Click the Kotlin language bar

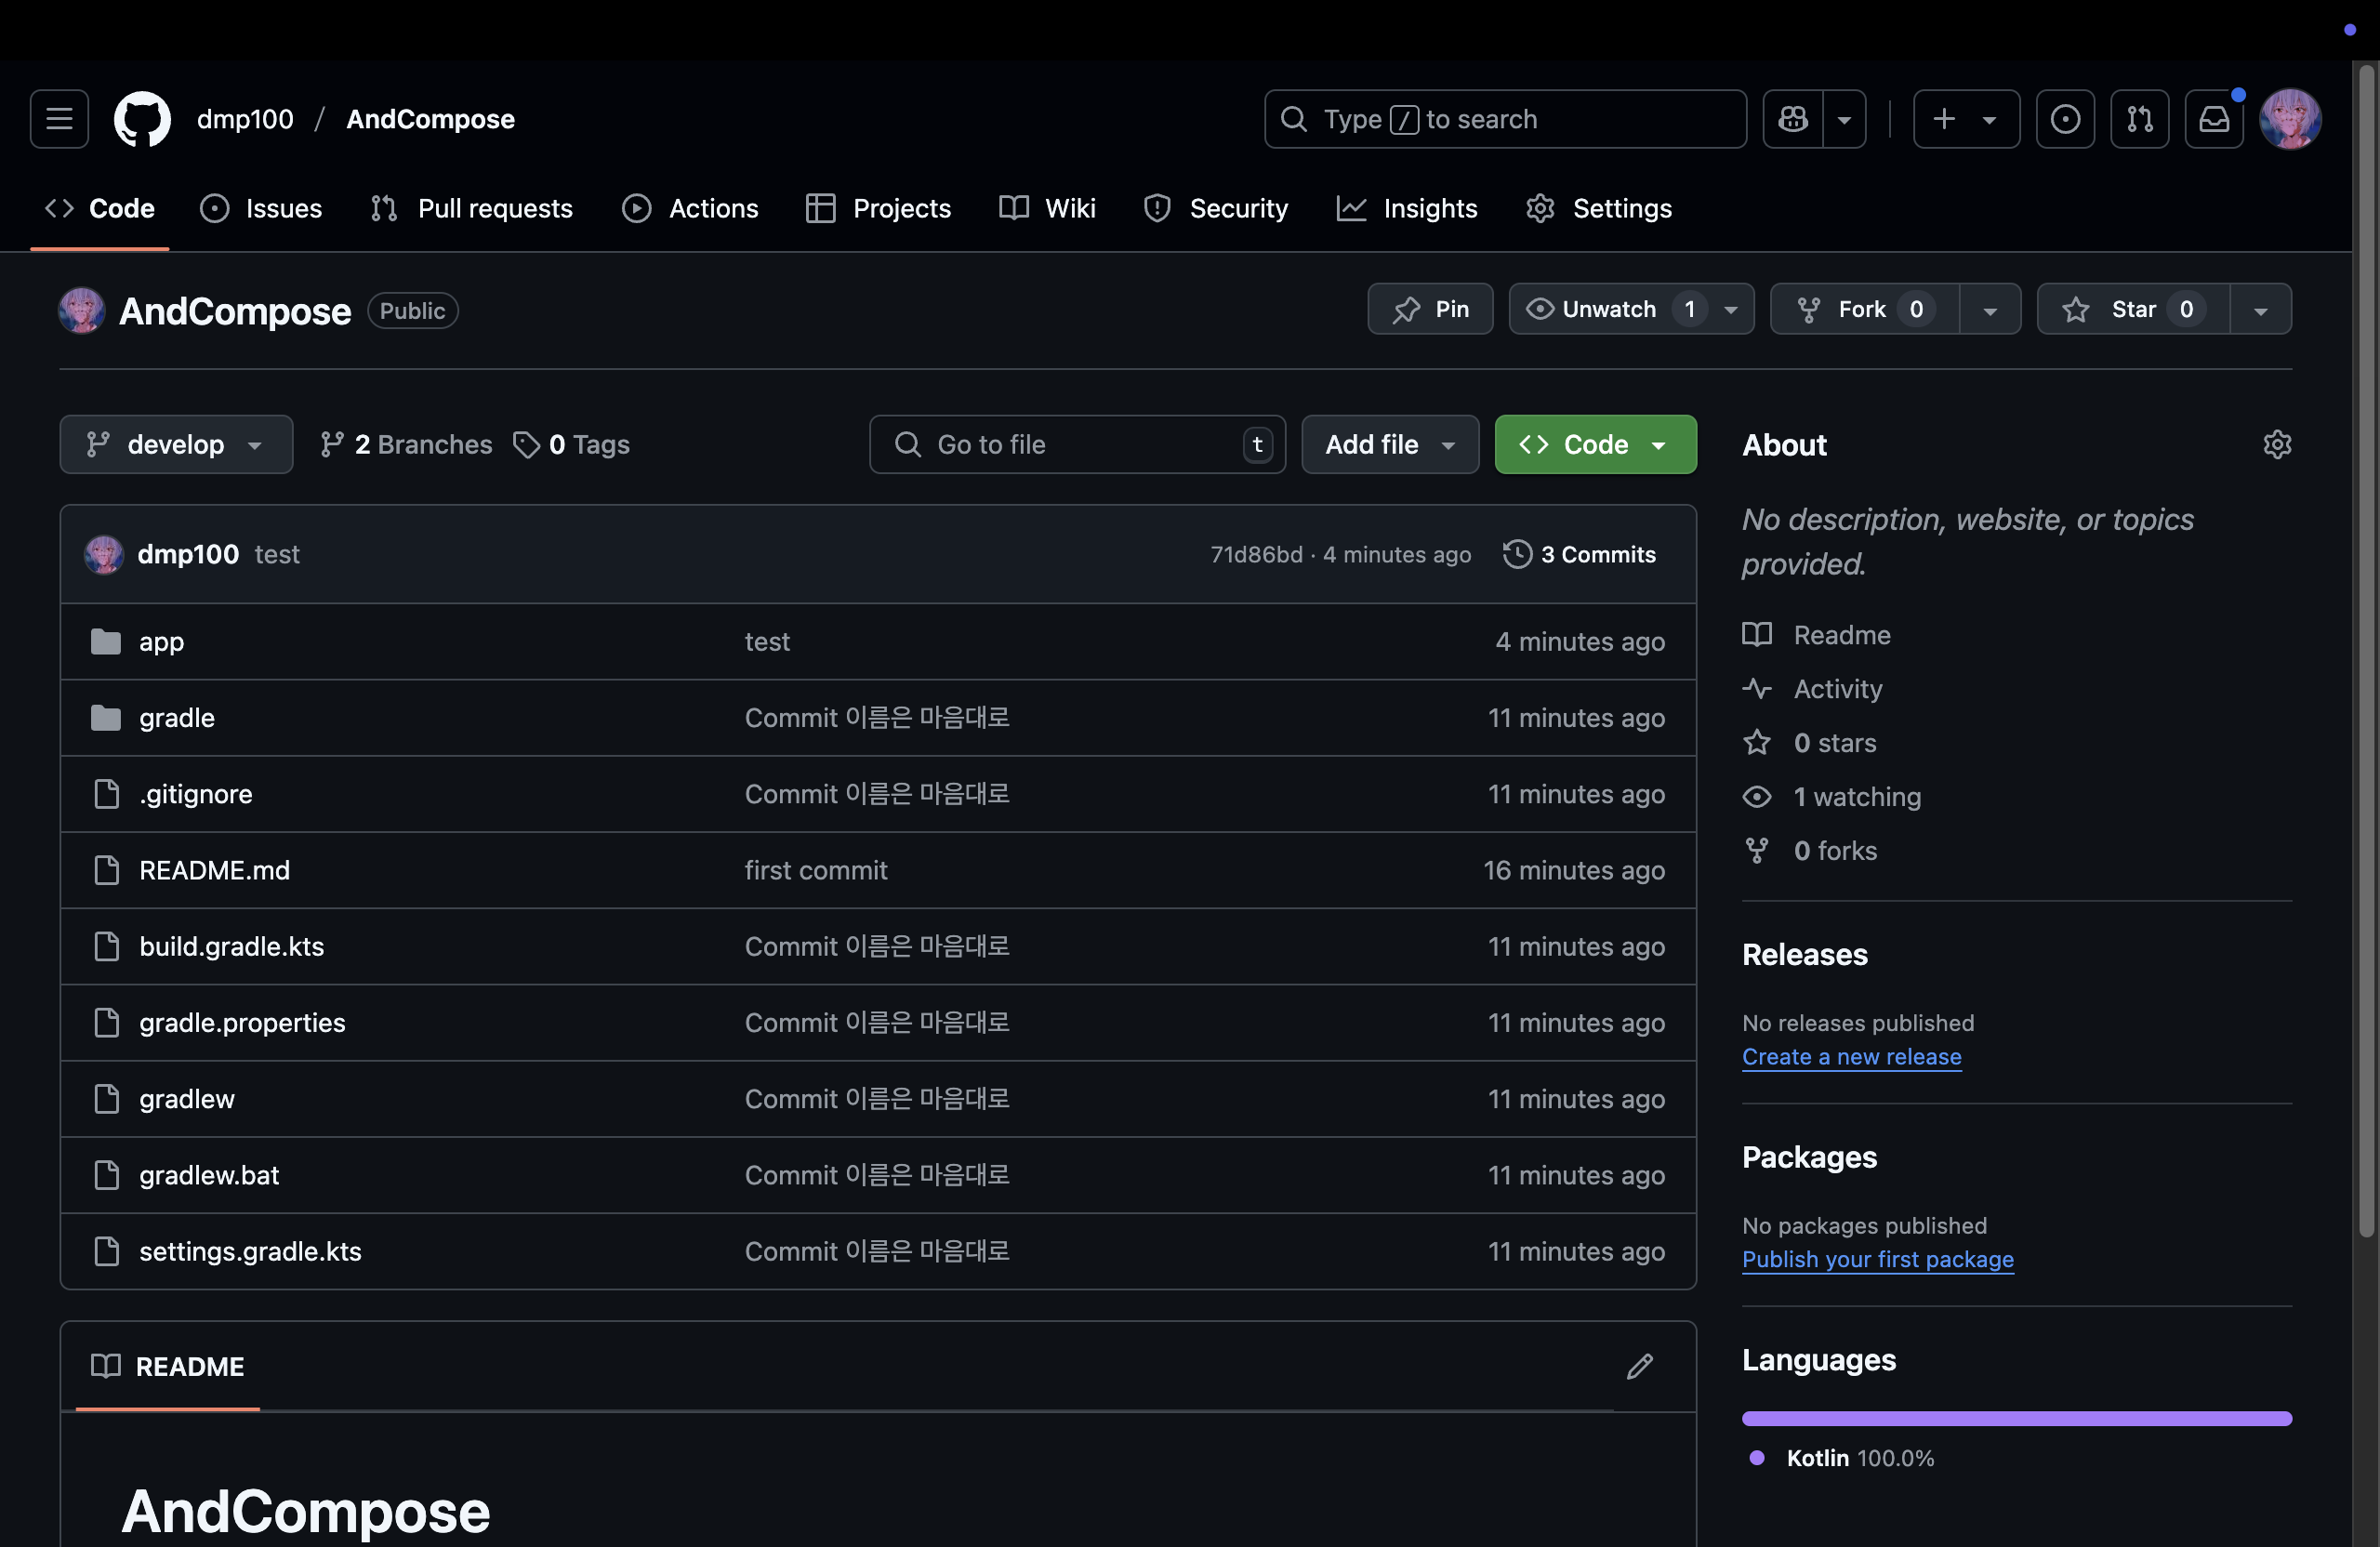pos(2016,1418)
